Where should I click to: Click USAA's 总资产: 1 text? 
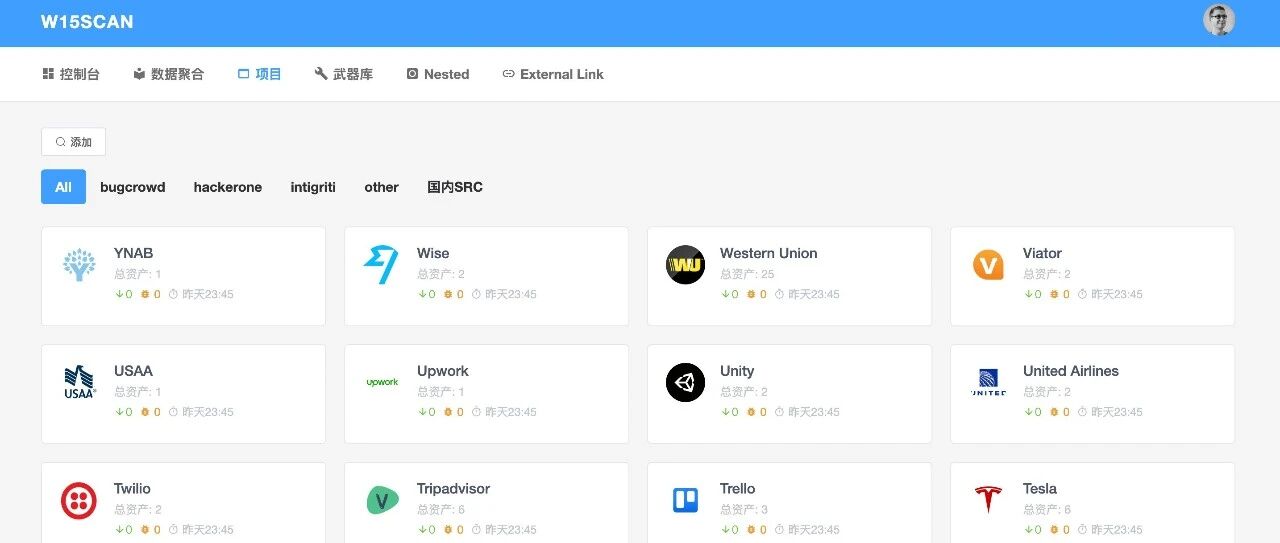[138, 392]
